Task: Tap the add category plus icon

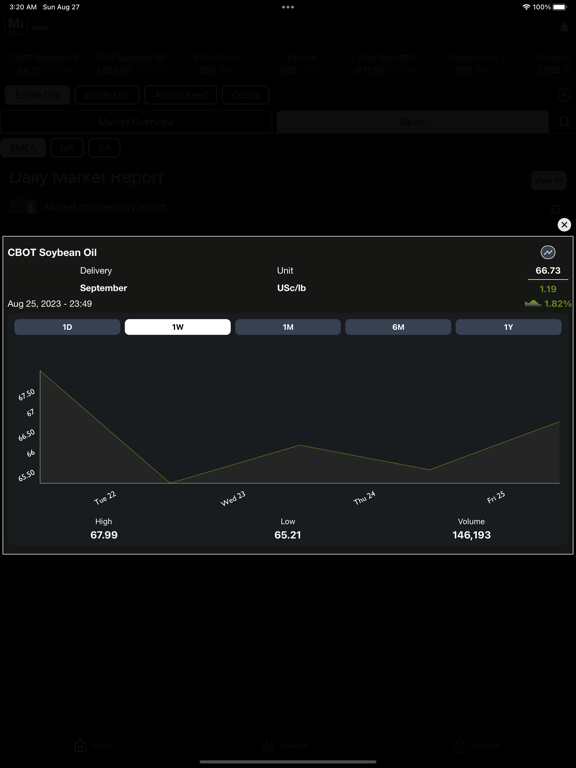Action: tap(564, 95)
